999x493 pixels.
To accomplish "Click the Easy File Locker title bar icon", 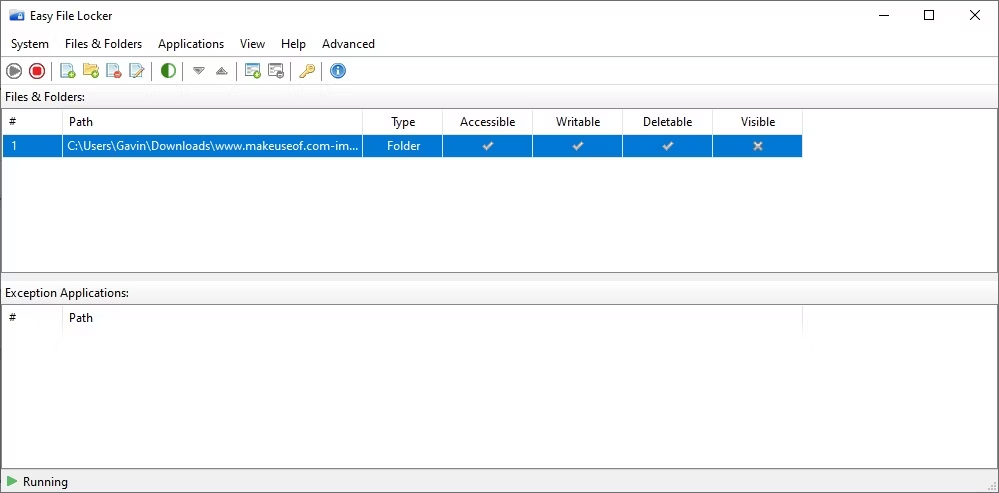I will click(x=17, y=15).
